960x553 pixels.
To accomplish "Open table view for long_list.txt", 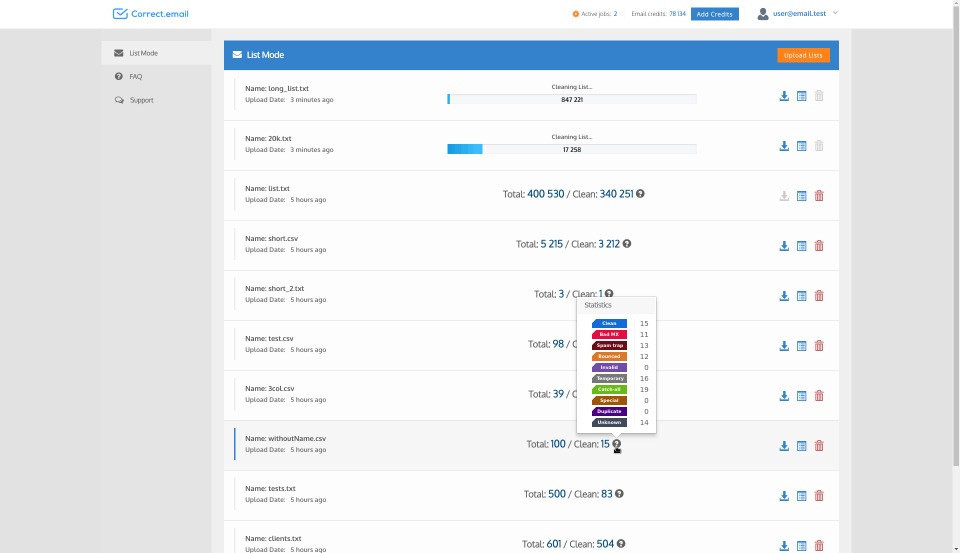I will point(801,96).
